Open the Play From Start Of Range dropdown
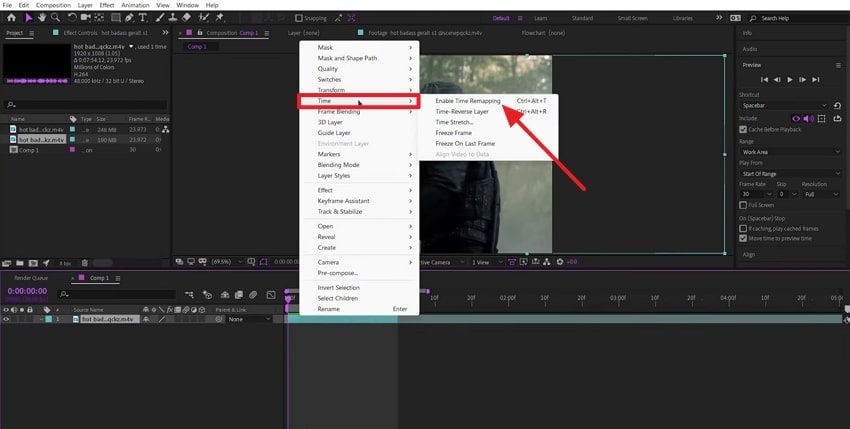 click(790, 174)
